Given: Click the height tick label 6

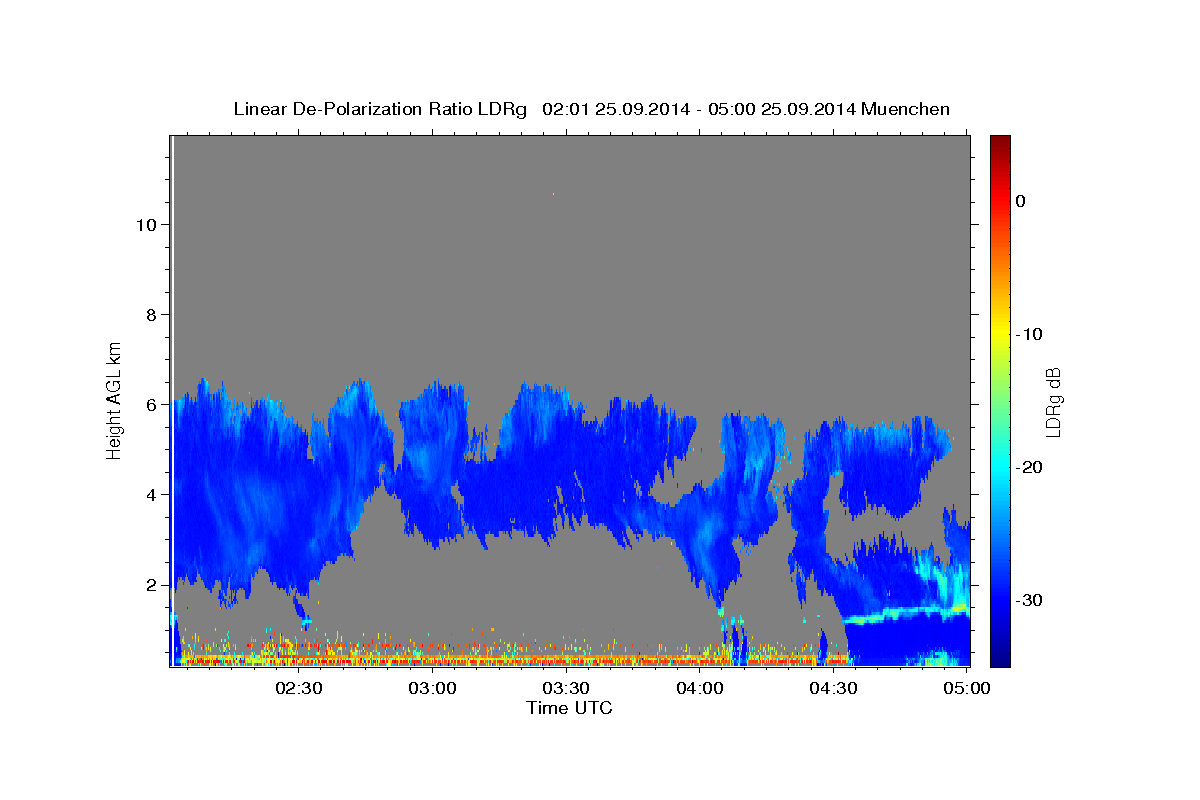Looking at the screenshot, I should (x=152, y=404).
